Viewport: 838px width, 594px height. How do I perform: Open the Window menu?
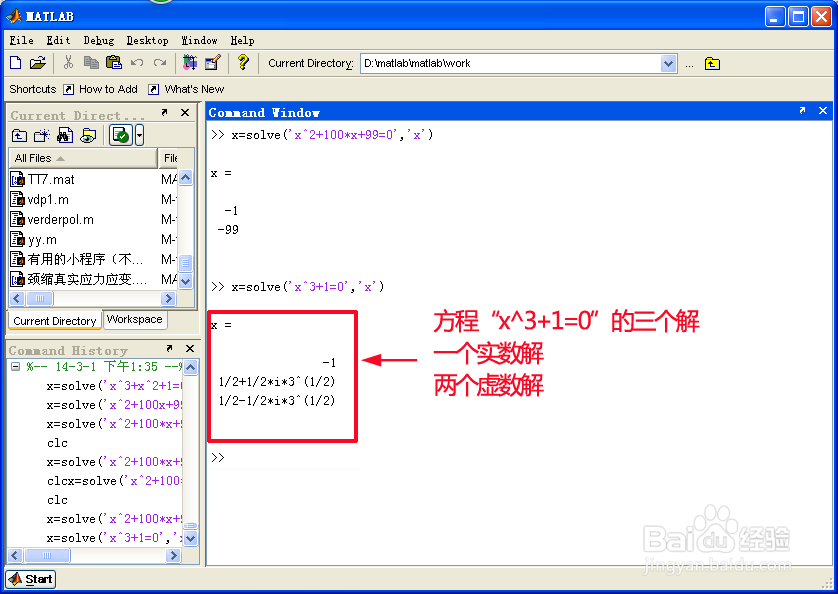coord(199,40)
